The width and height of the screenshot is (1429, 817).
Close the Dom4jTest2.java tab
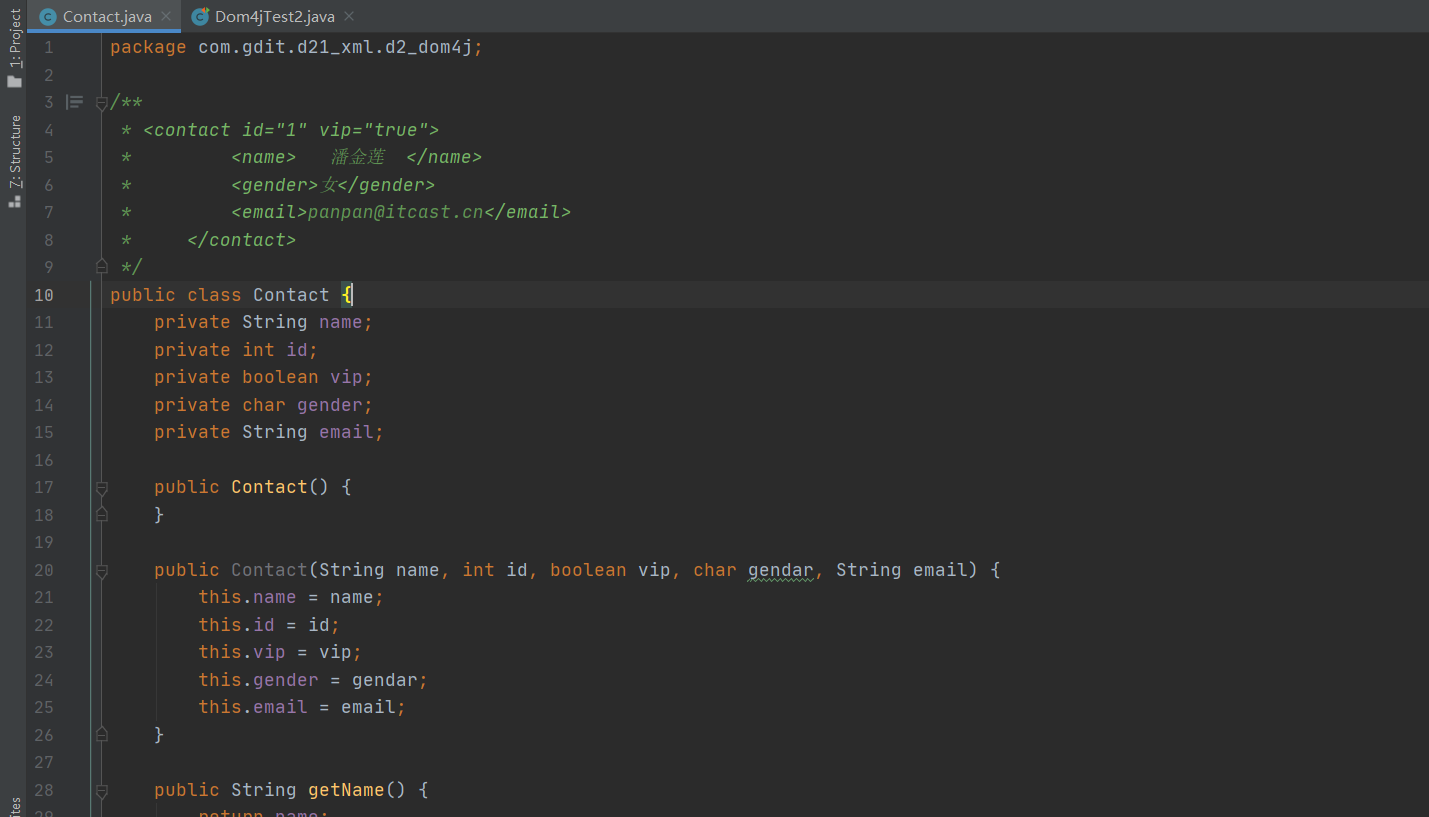click(349, 17)
